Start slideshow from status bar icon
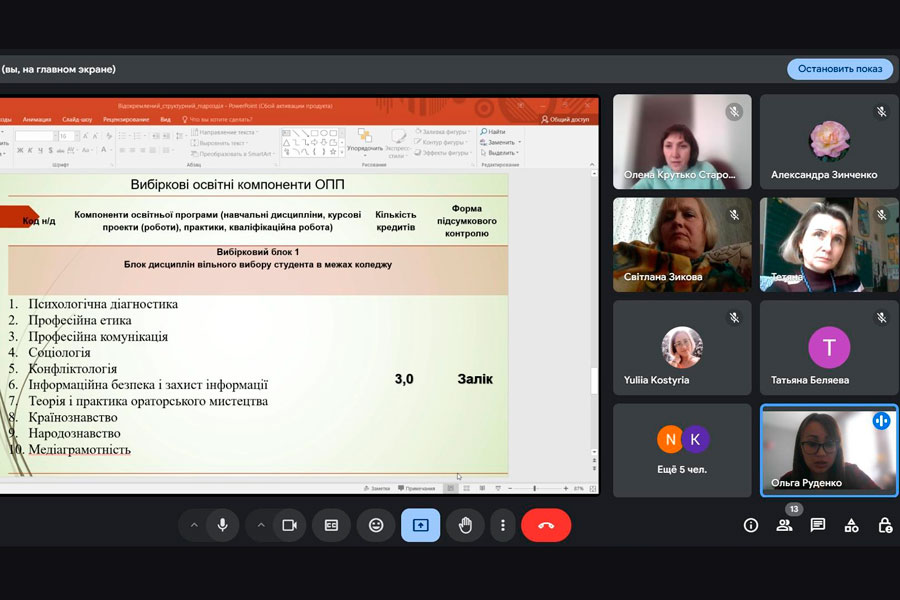This screenshot has width=900, height=600. (498, 489)
